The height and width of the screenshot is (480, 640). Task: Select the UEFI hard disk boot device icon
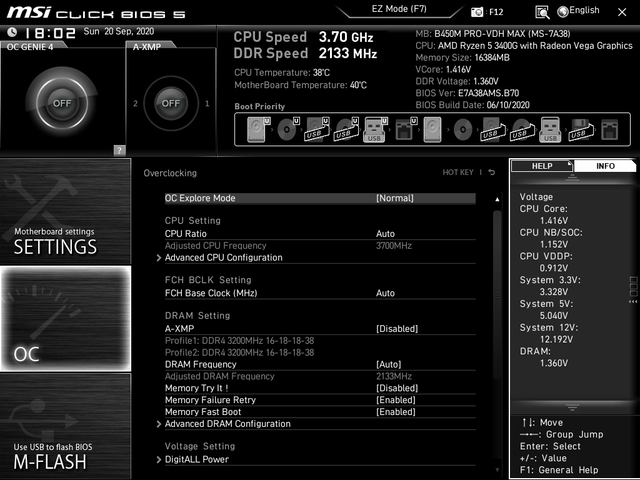(258, 130)
